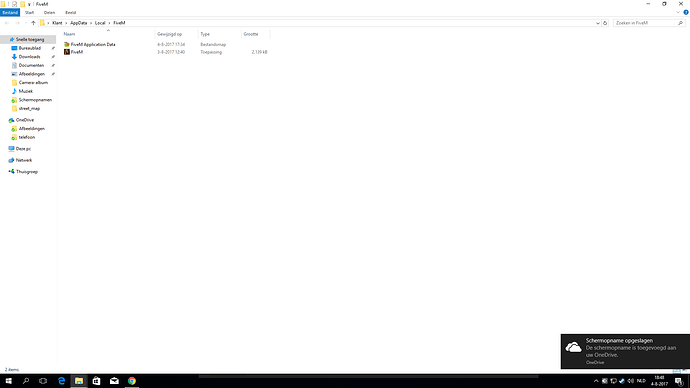This screenshot has width=690, height=388.
Task: Expand the ribbon with the chevron
Action: [678, 12]
